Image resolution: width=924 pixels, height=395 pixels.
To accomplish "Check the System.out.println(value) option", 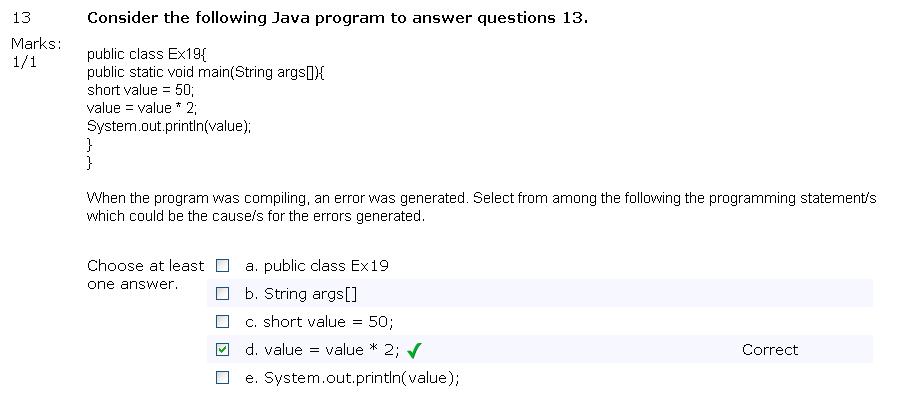I will coord(222,377).
